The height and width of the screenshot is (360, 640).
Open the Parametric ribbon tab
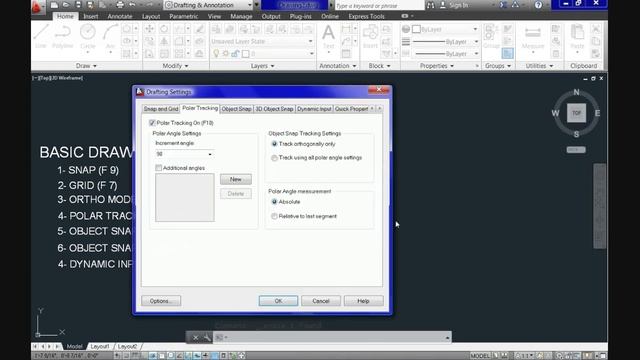pyautogui.click(x=183, y=16)
